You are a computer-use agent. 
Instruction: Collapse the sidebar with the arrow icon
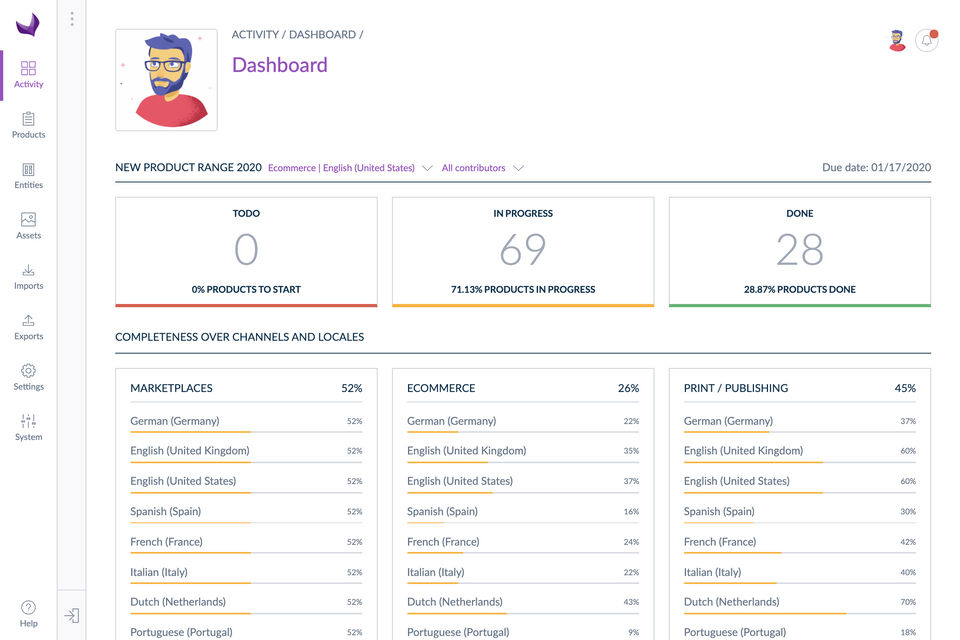pos(72,616)
